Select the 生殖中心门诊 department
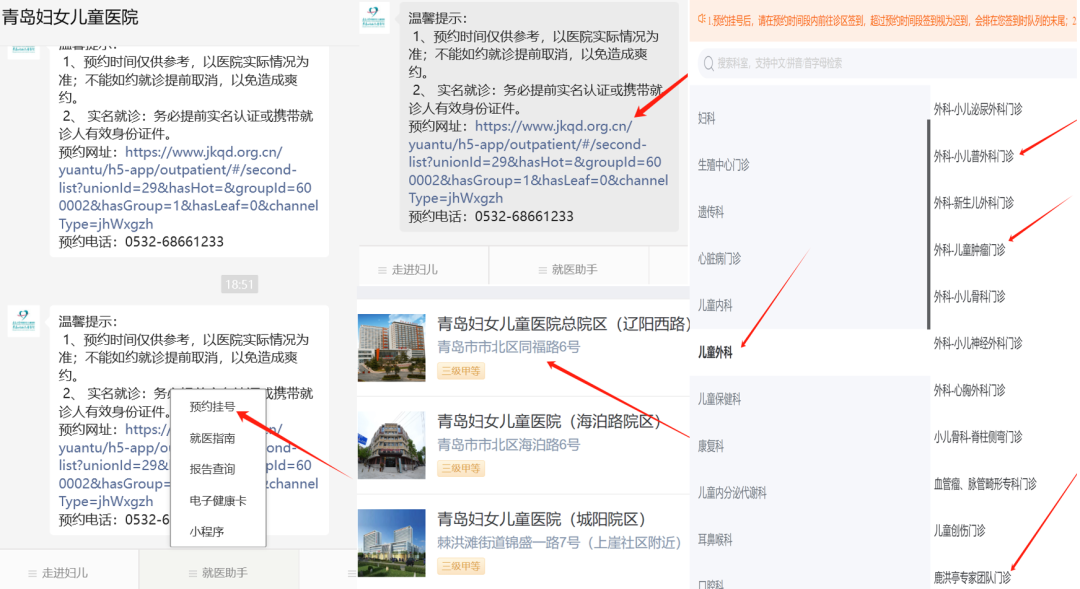1080x589 pixels. 723,165
